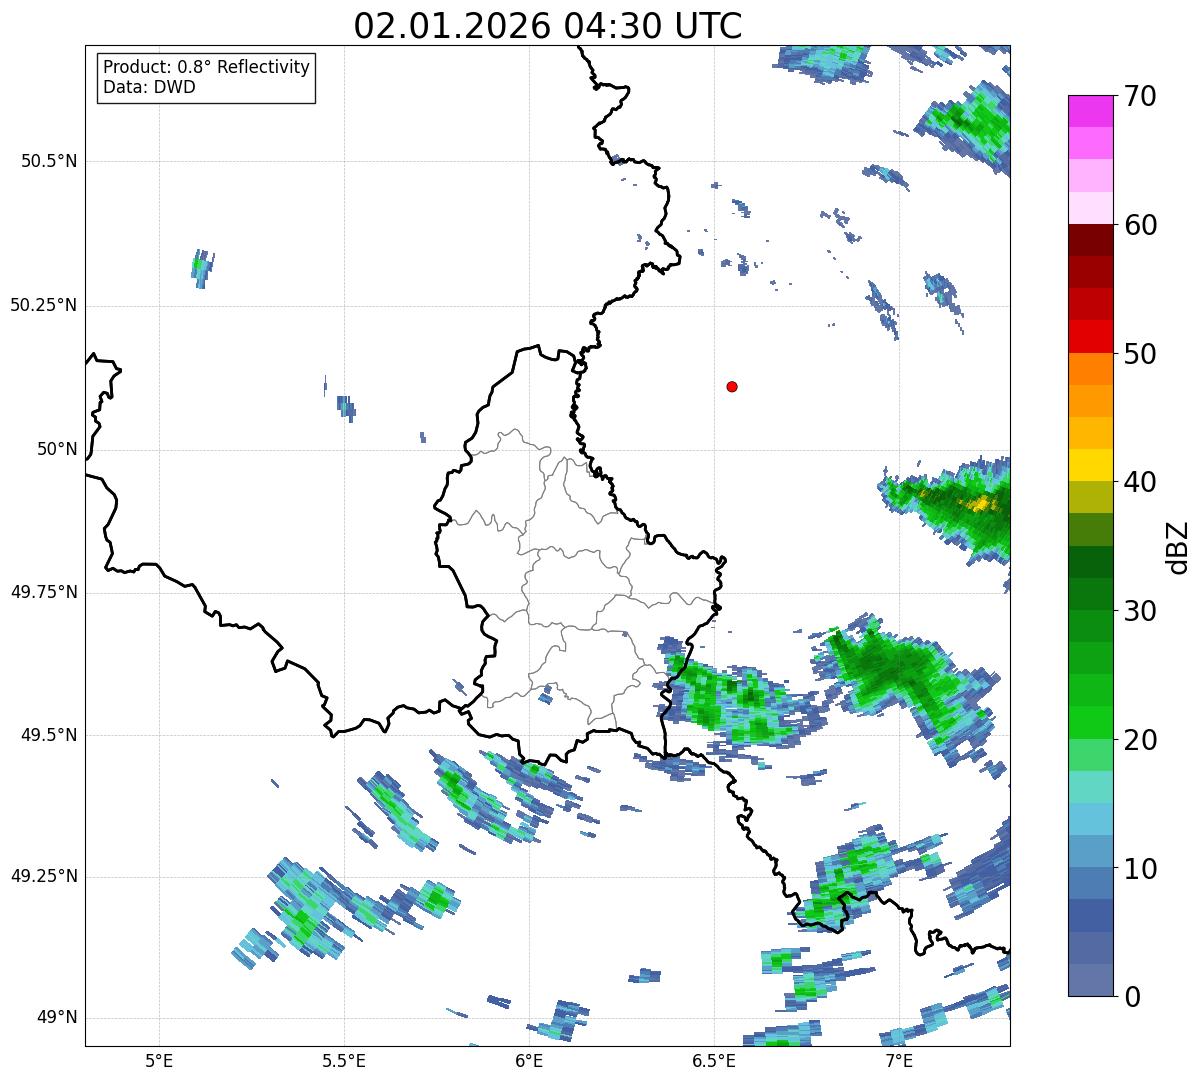1202x1081 pixels.
Task: Click the dBZ colorbar axis label
Action: tap(1179, 546)
